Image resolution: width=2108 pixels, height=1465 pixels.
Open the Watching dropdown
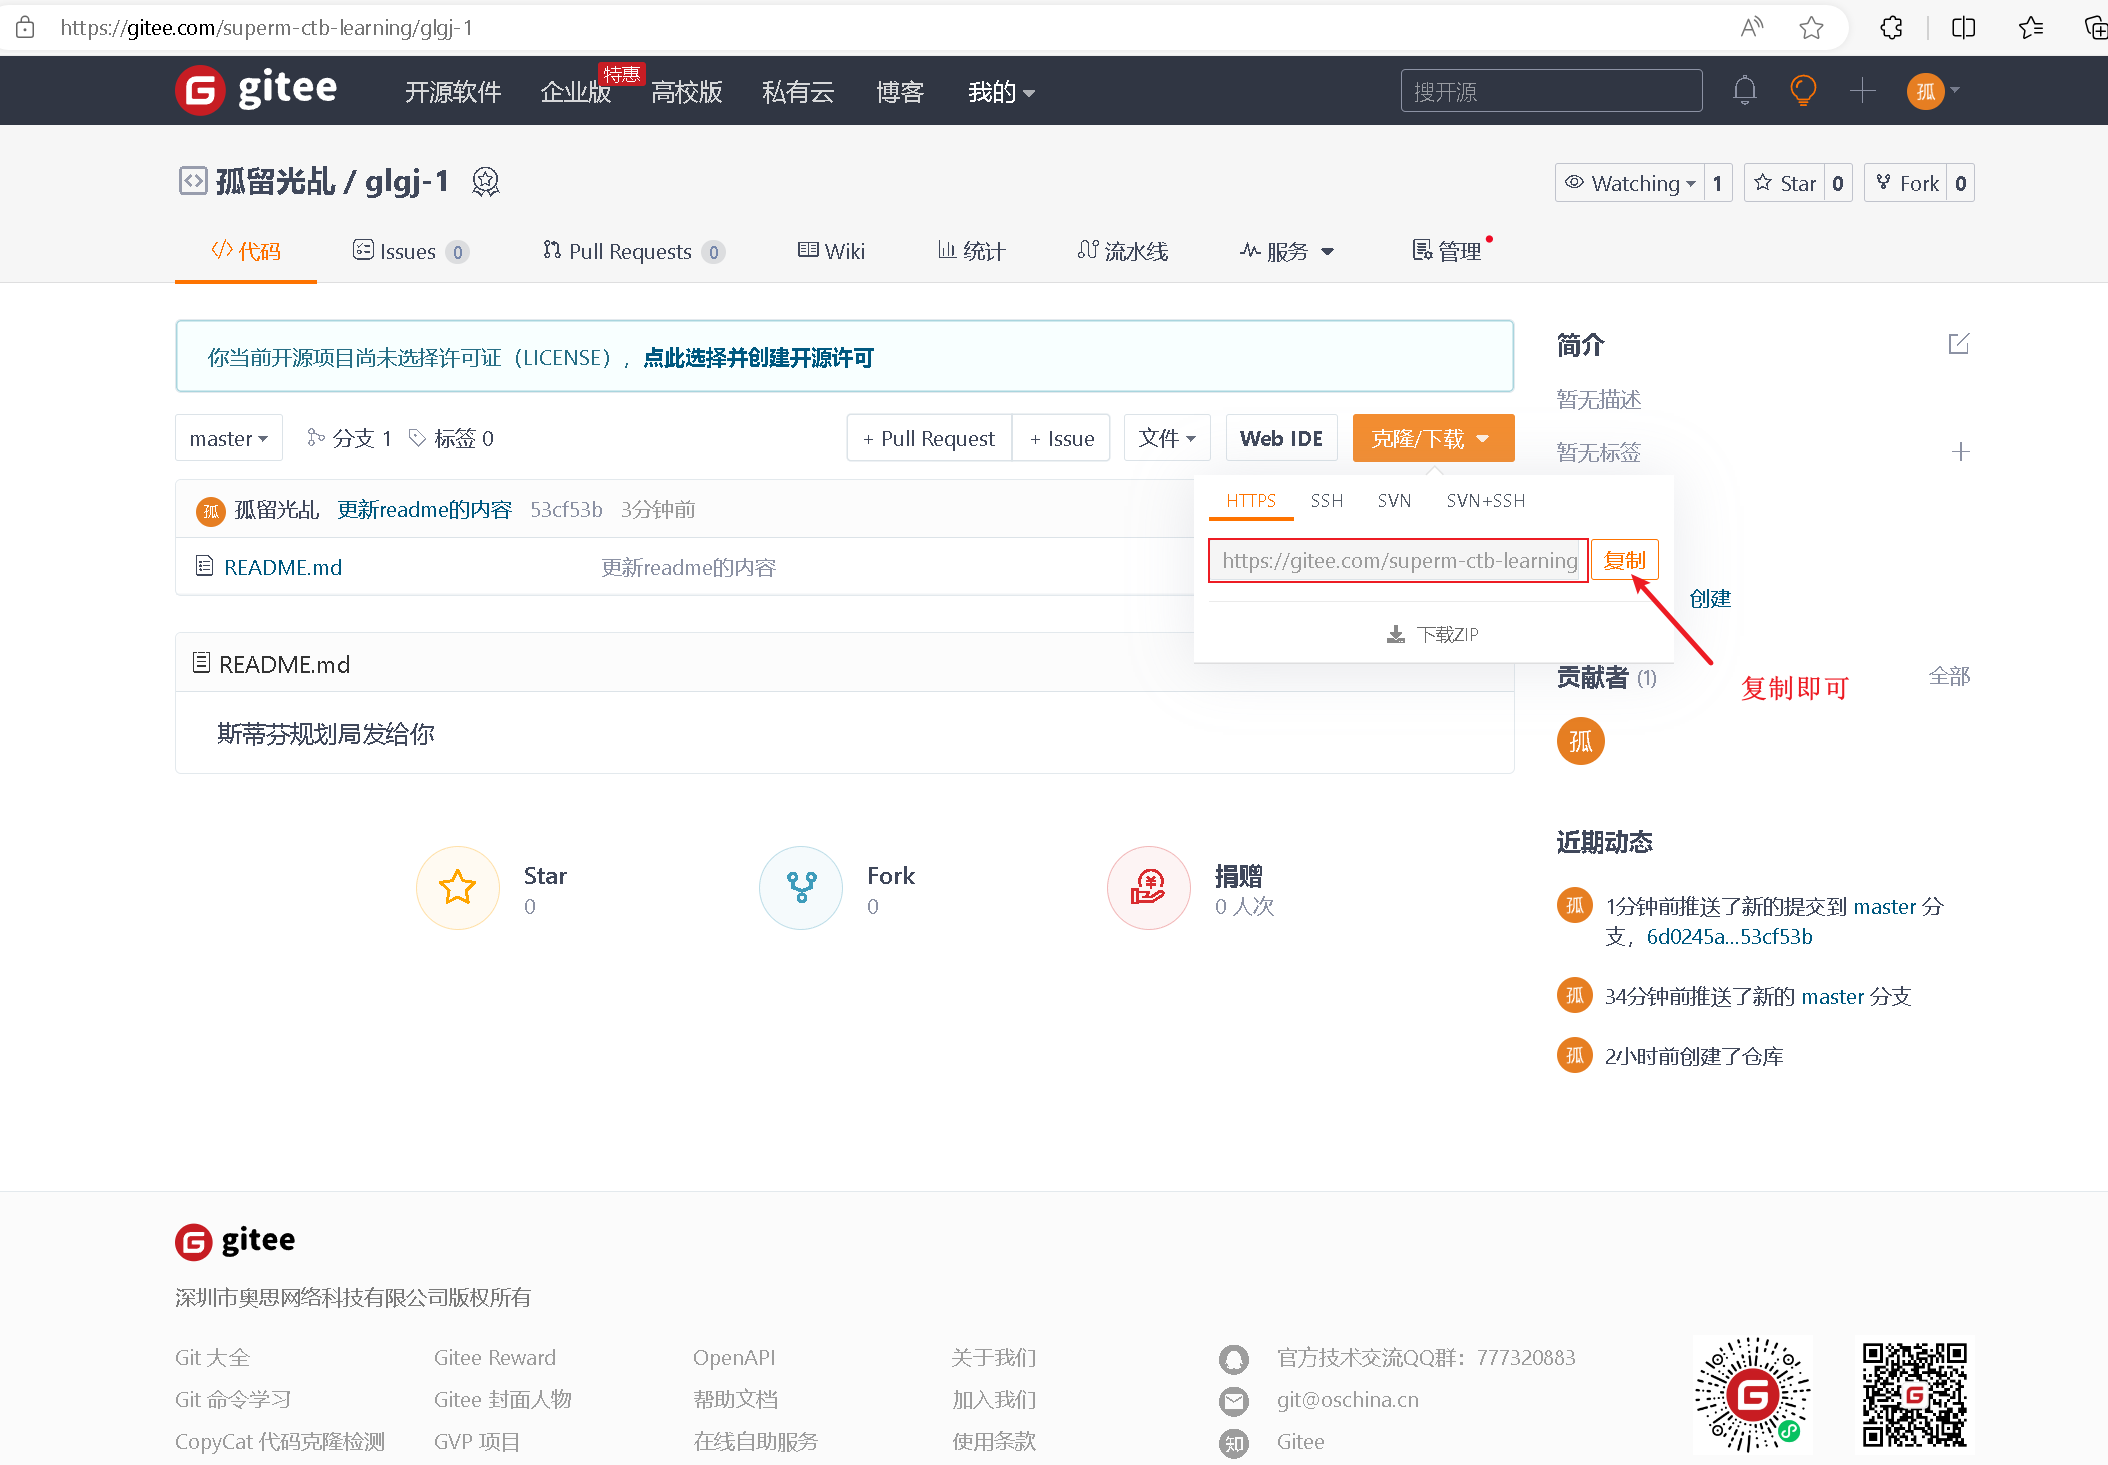(x=1630, y=183)
